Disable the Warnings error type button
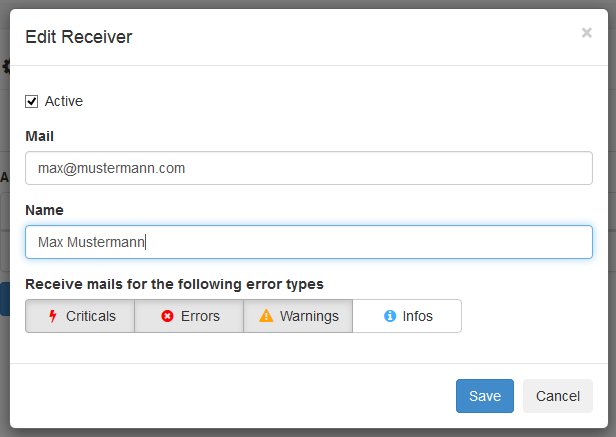 coord(298,316)
